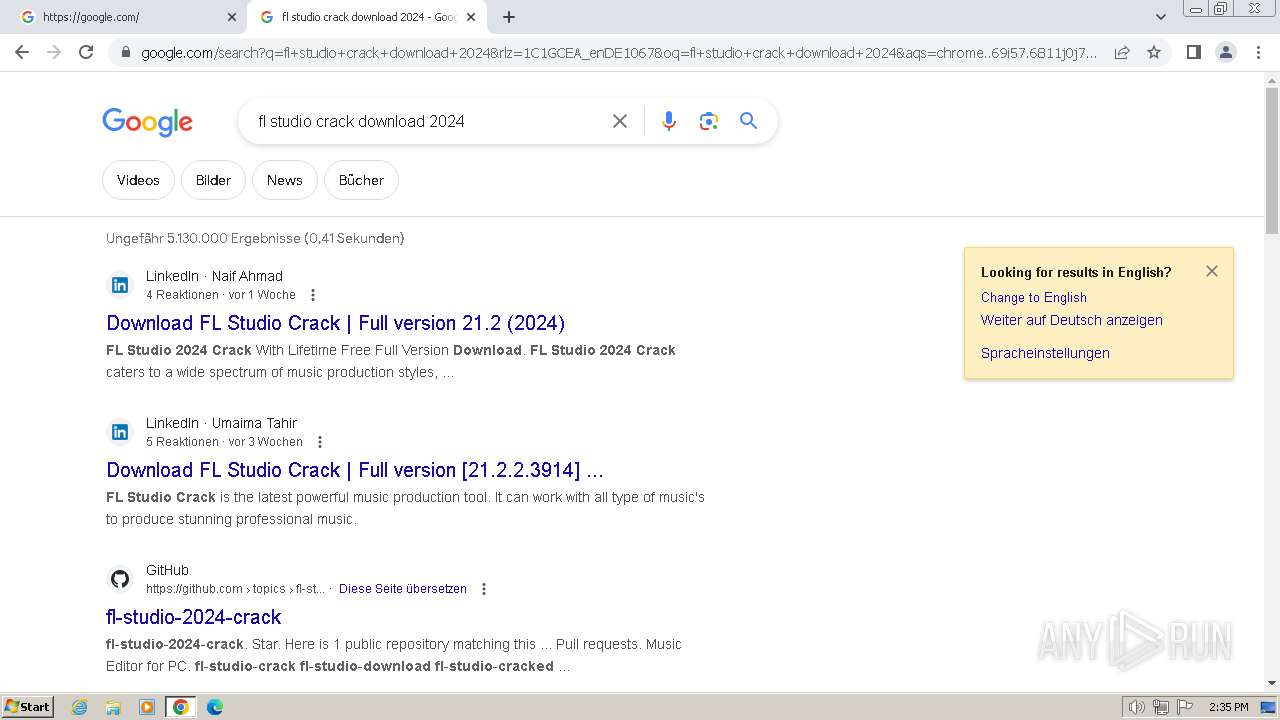Click the address bar URL
The image size is (1280, 720).
pos(619,53)
